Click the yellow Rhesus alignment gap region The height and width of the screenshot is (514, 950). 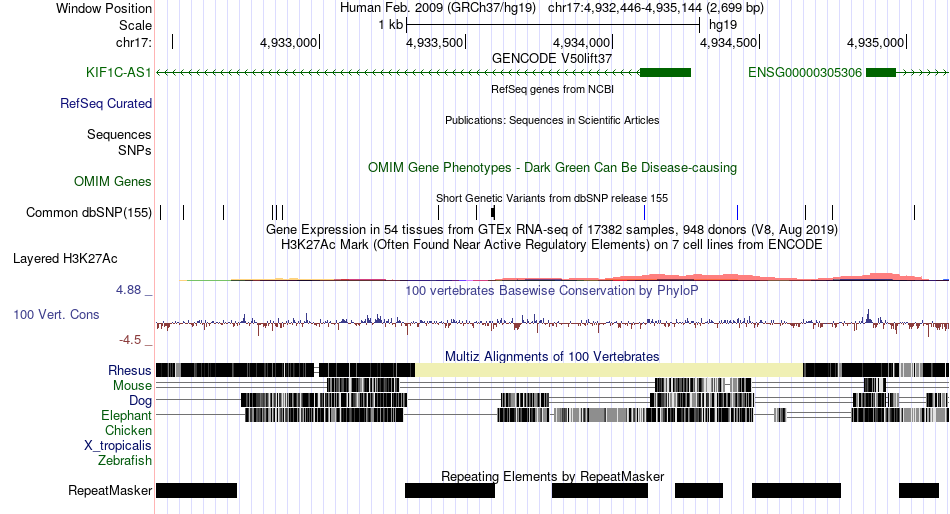(x=609, y=370)
